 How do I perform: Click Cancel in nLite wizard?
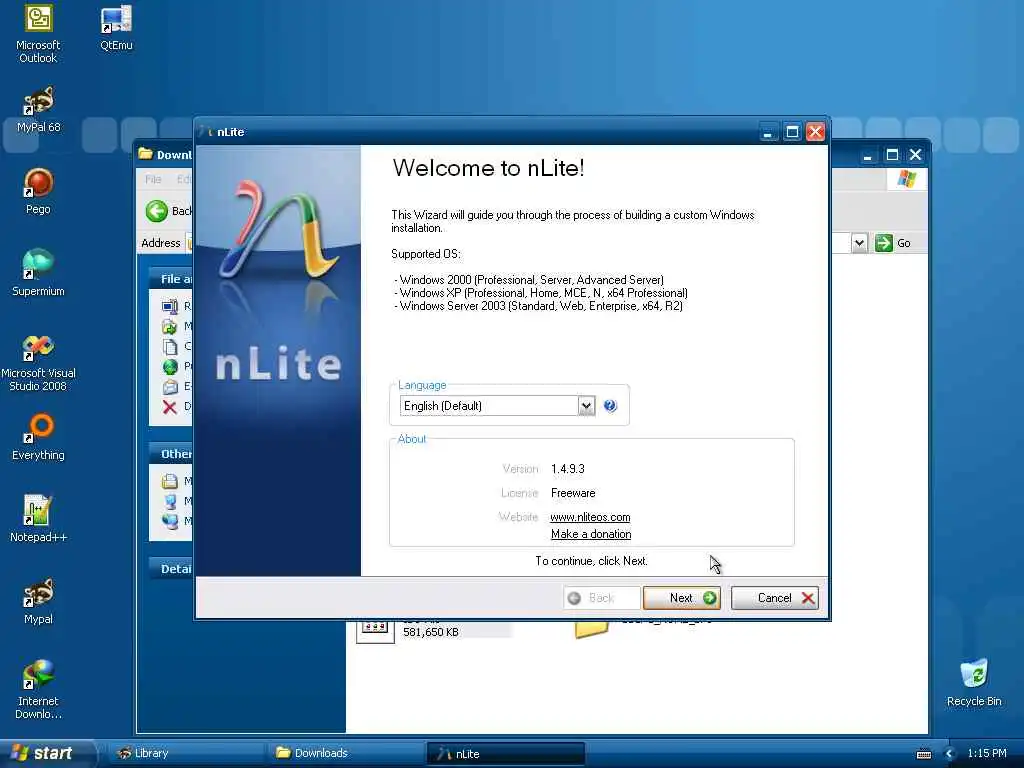[x=775, y=598]
